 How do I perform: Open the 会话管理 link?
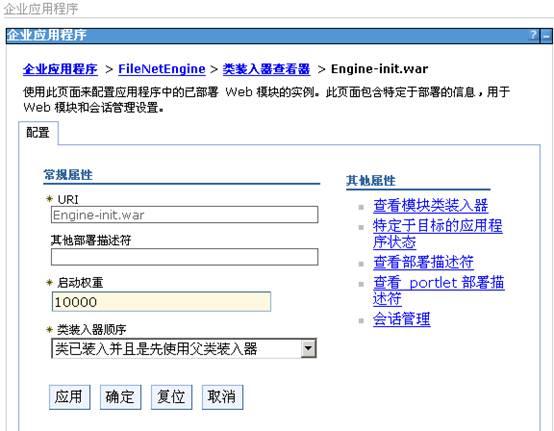click(x=401, y=319)
